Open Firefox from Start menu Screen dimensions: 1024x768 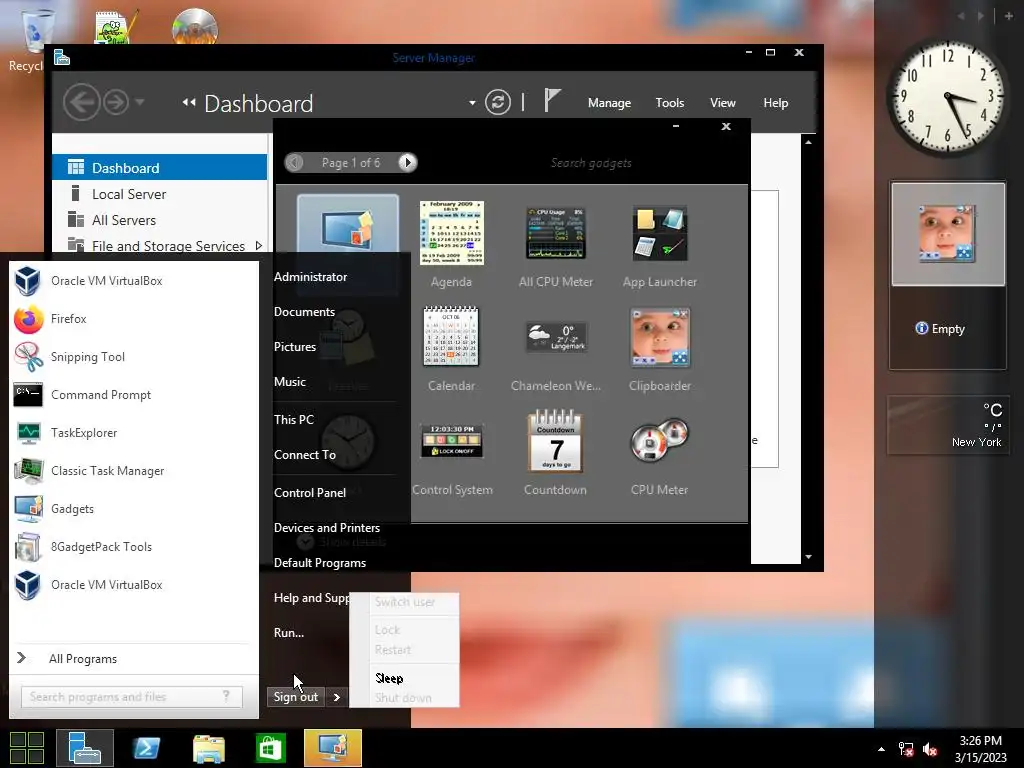(x=133, y=319)
